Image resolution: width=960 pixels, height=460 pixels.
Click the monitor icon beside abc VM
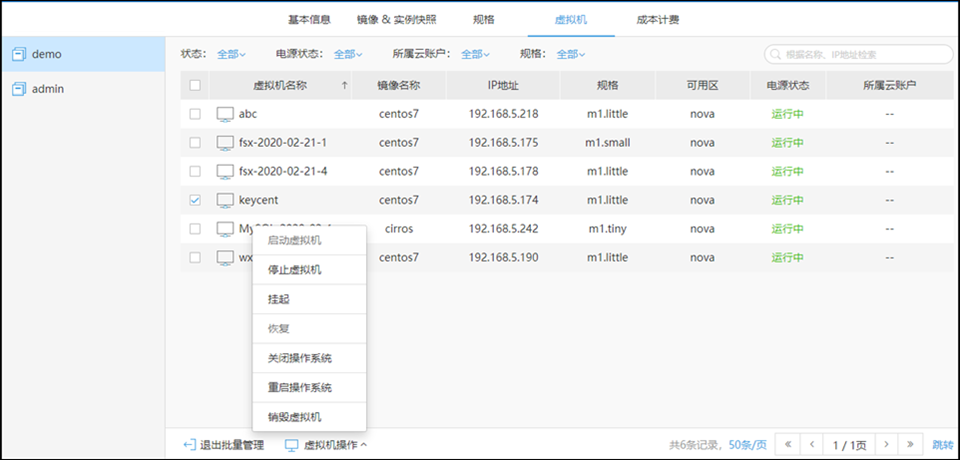(225, 114)
